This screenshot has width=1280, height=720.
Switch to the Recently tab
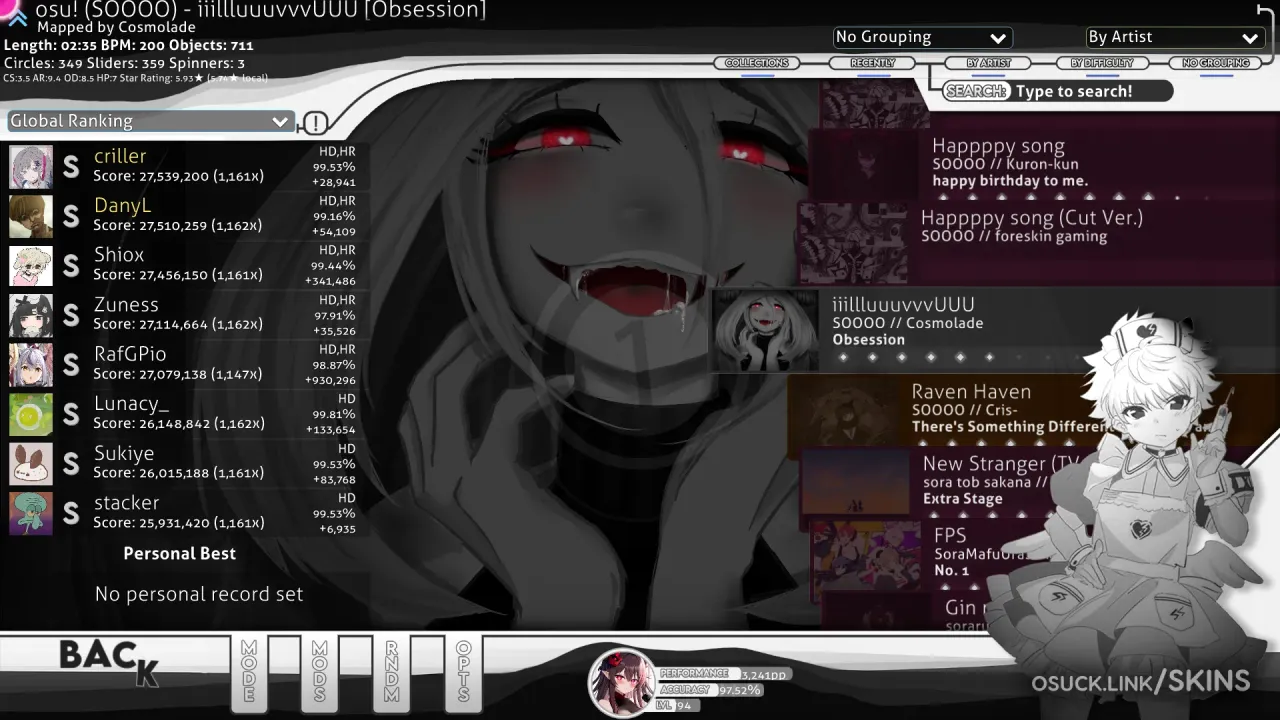pos(872,63)
